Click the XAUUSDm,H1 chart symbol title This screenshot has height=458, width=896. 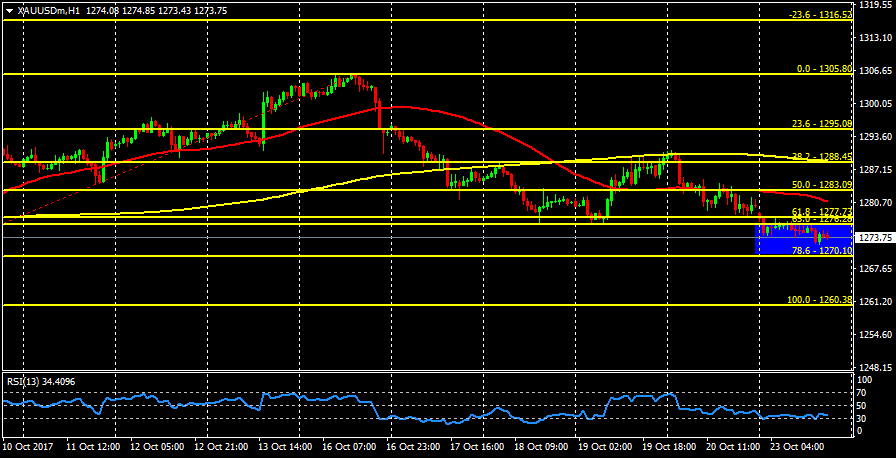(49, 9)
